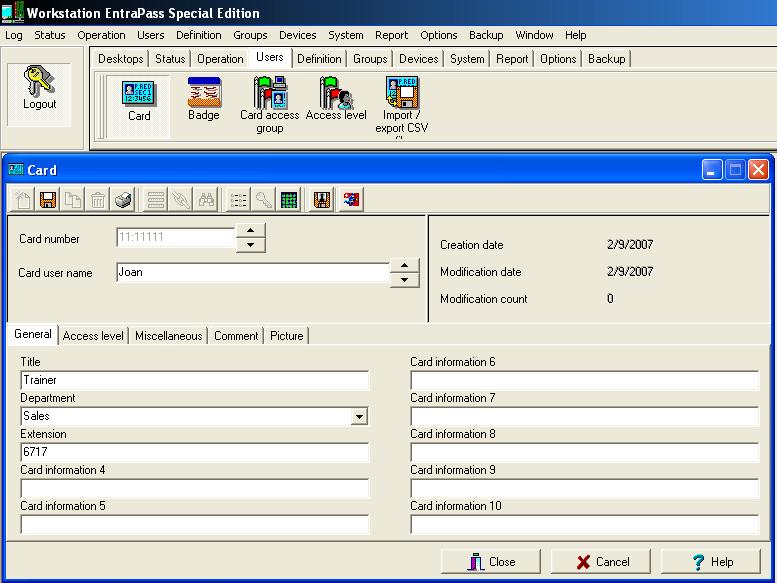Viewport: 777px width, 583px height.
Task: Click the orange floppy-with-person toolbar icon
Action: [322, 200]
